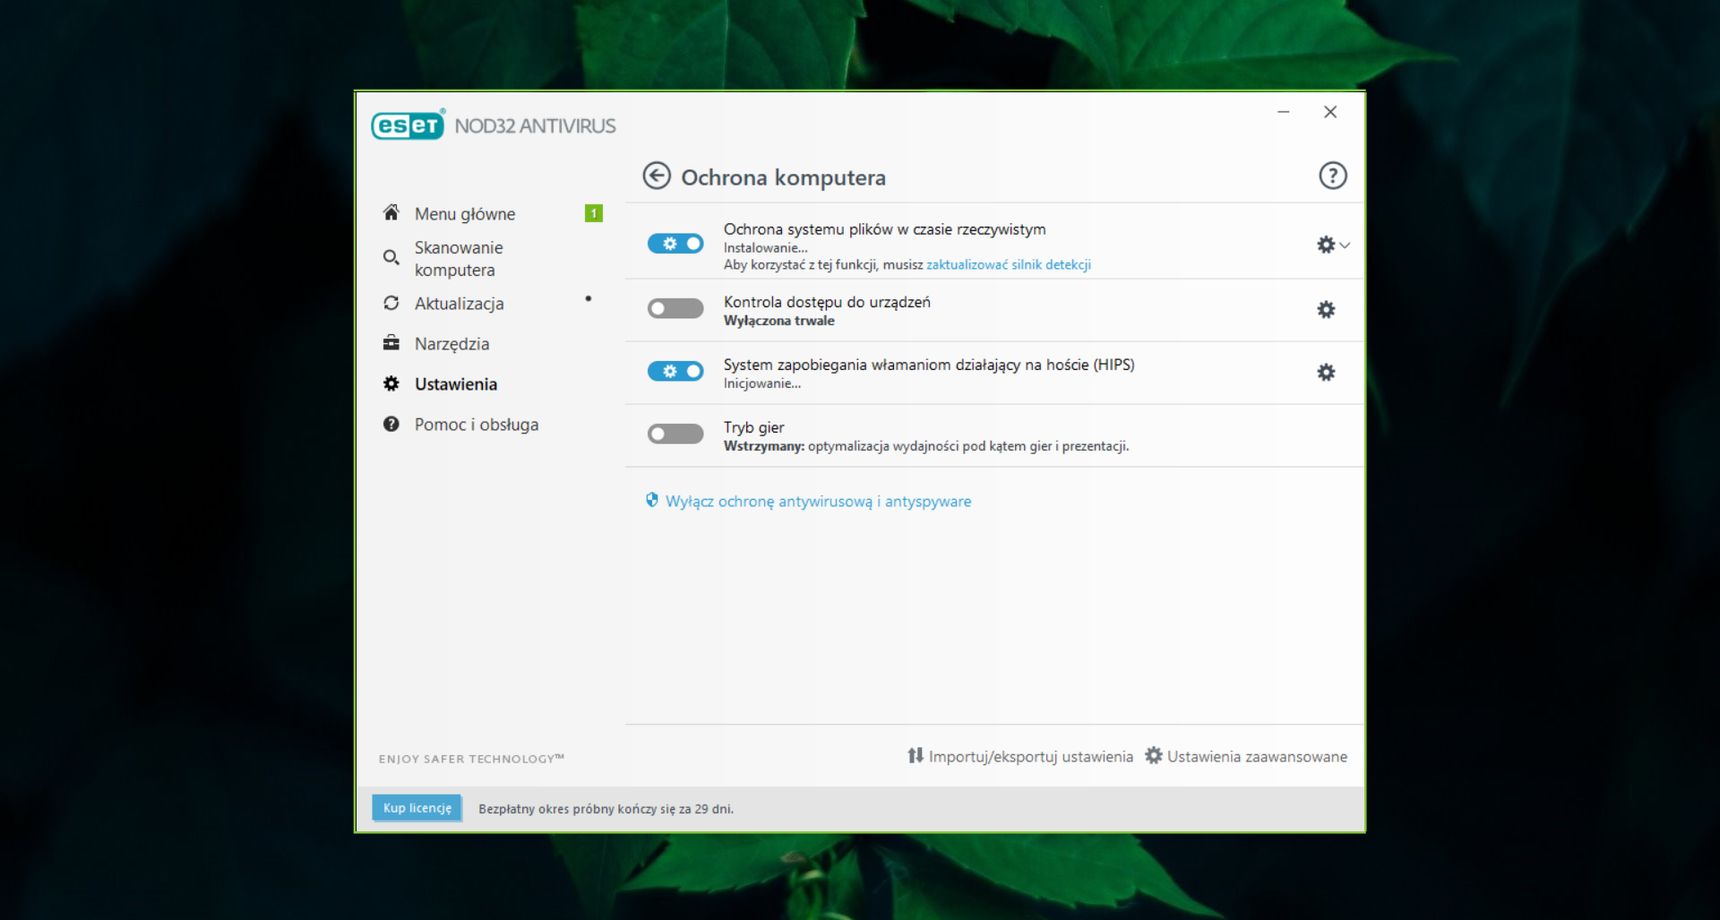The height and width of the screenshot is (920, 1720).
Task: Click the Instalowanie... status text
Action: coord(765,248)
